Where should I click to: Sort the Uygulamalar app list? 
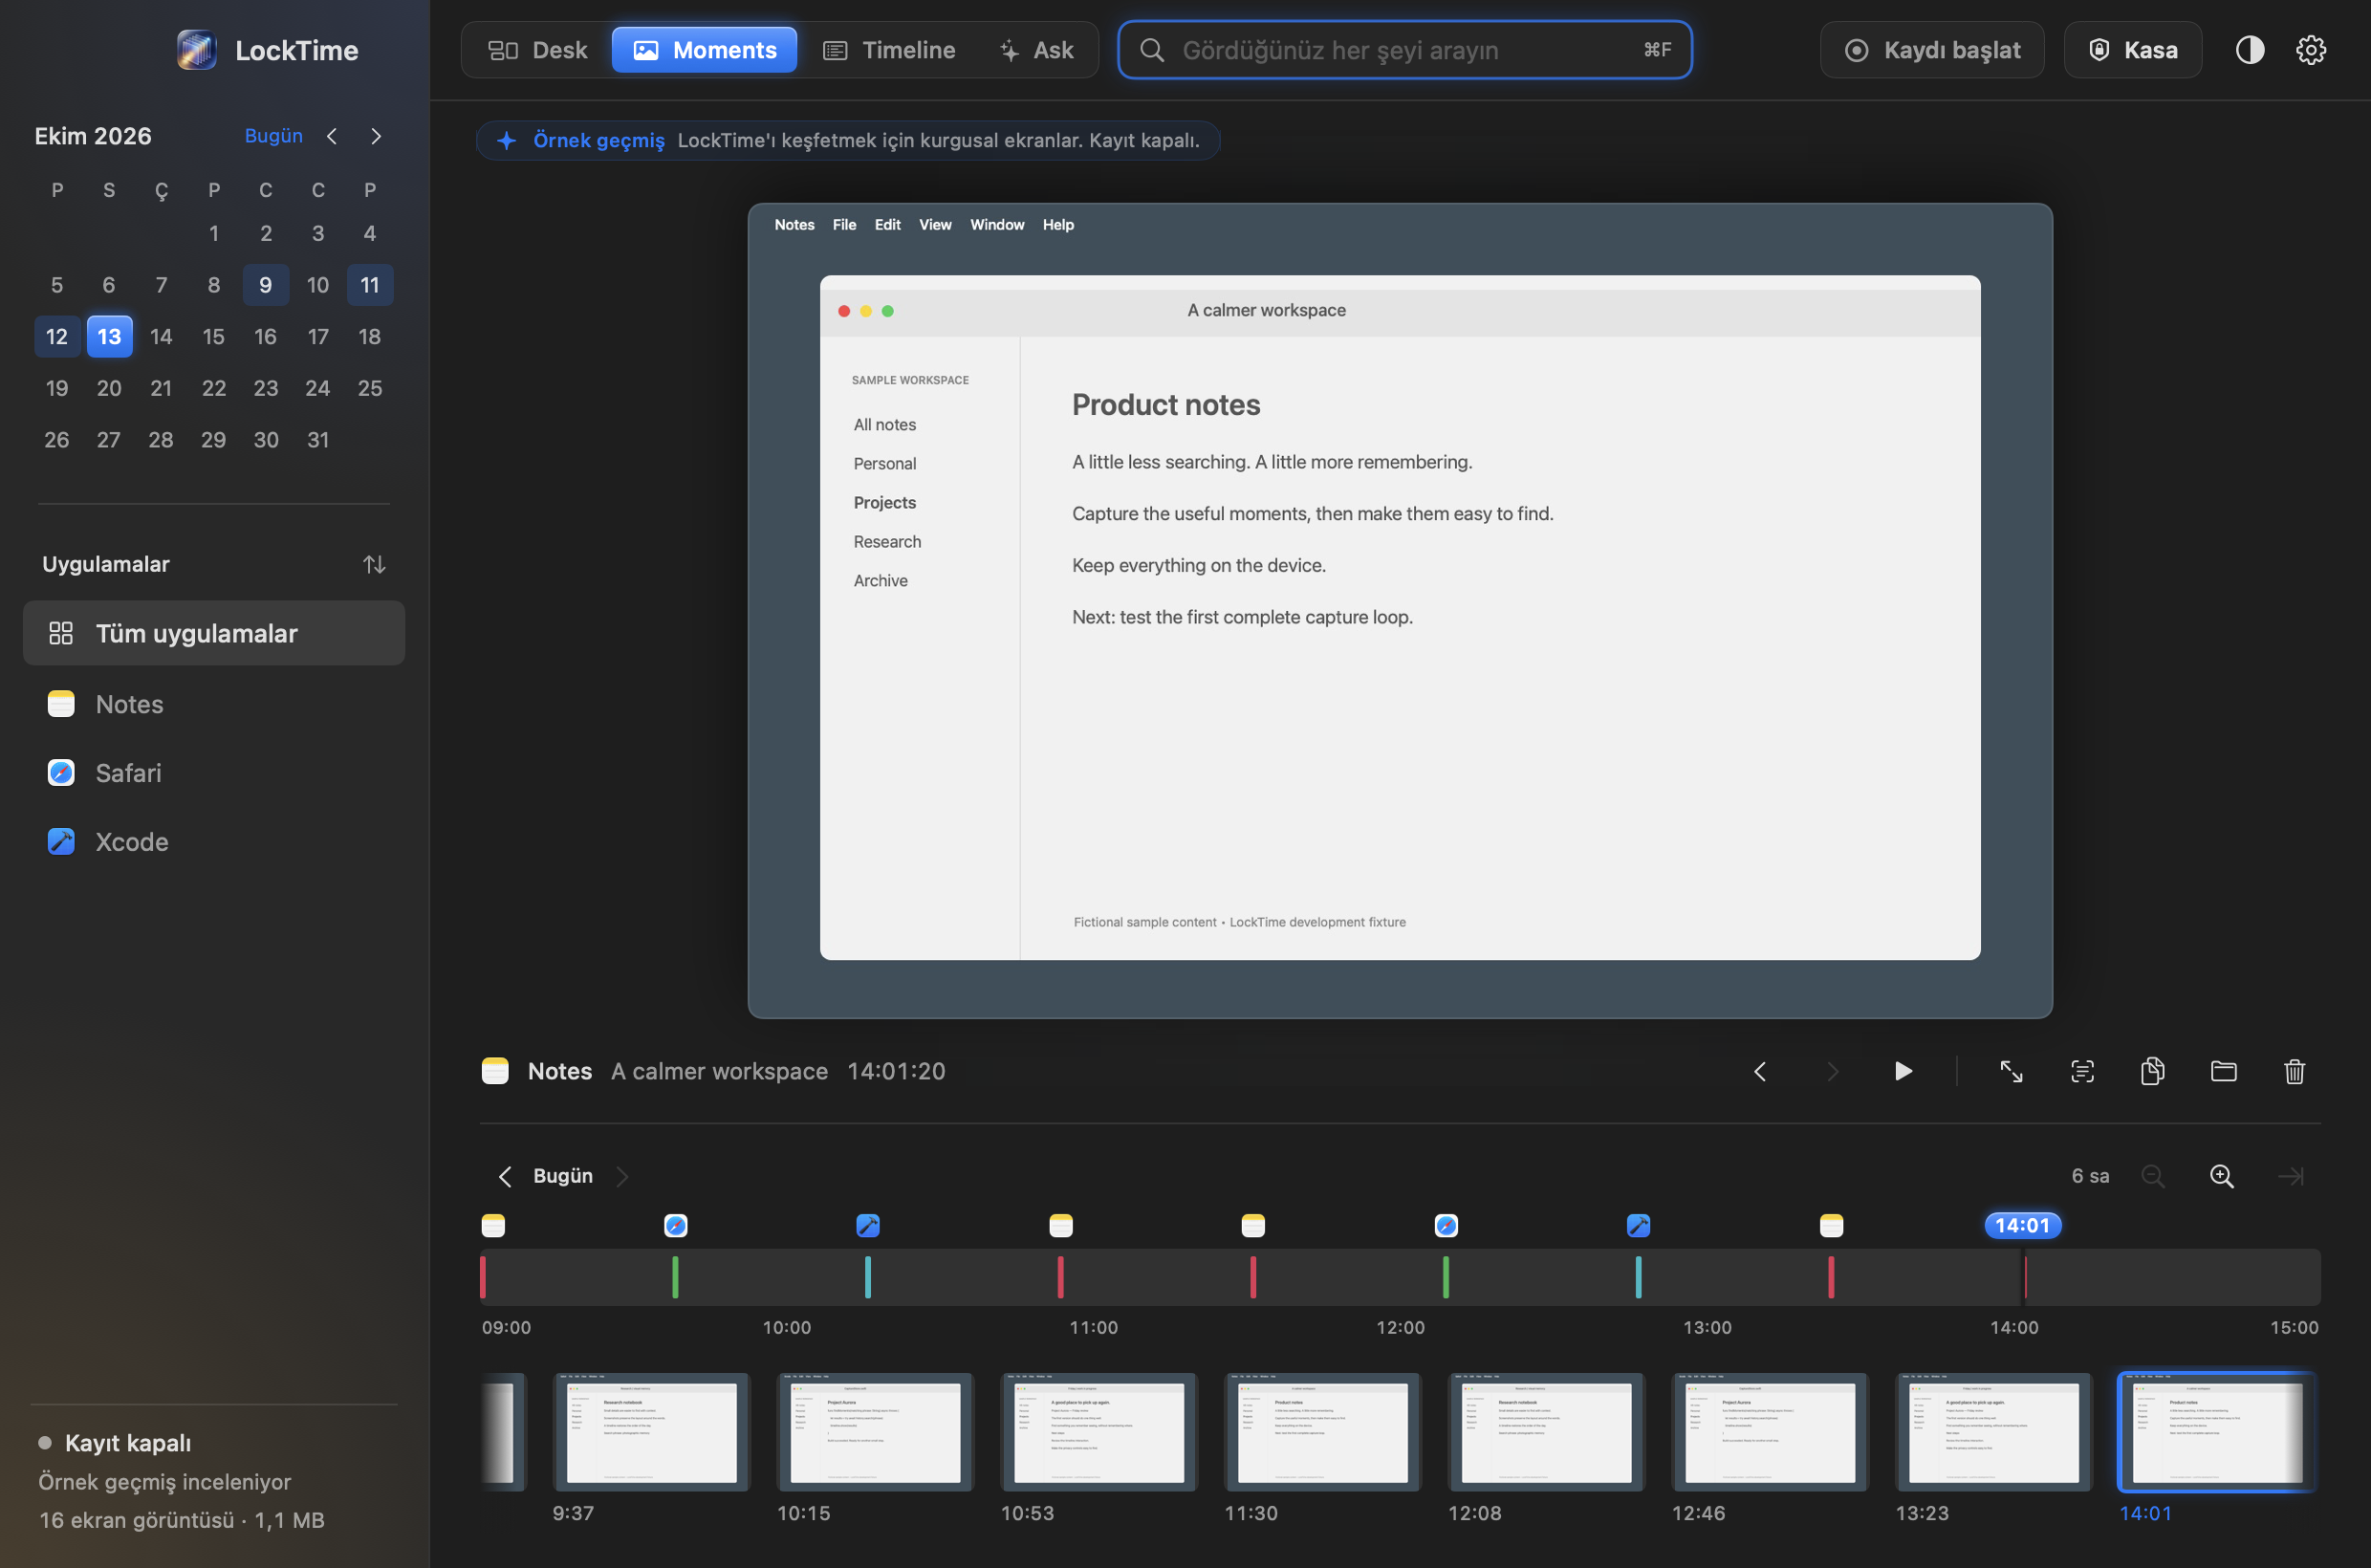pos(374,565)
